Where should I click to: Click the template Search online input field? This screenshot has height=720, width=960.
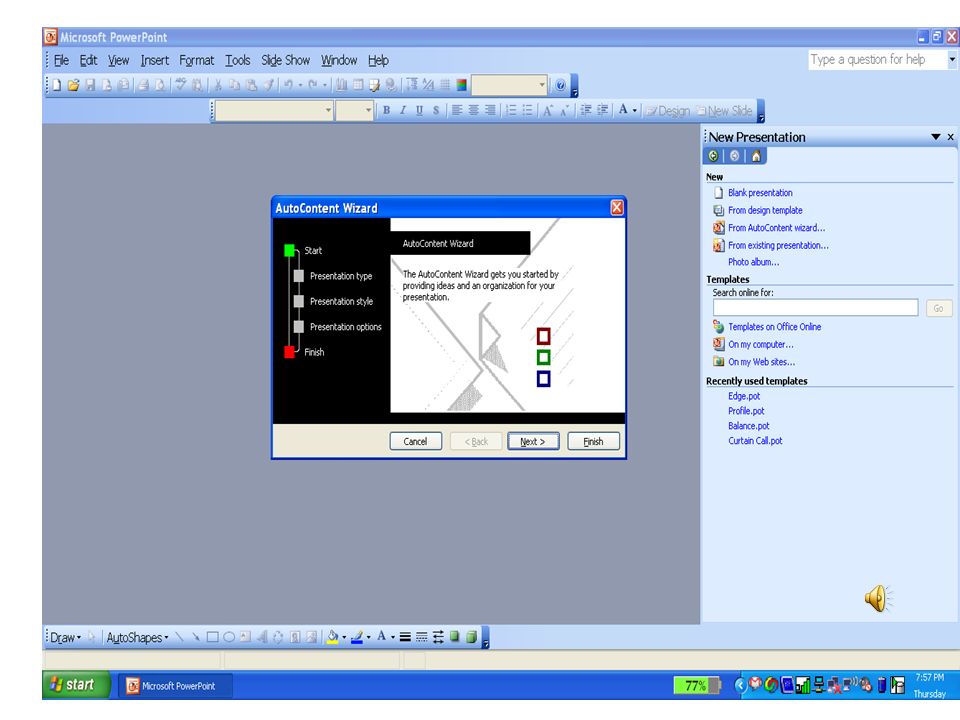(x=816, y=308)
